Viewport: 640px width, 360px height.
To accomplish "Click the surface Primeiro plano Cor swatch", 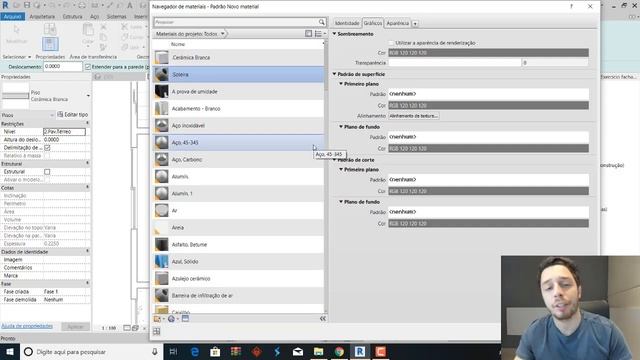I will (x=489, y=105).
